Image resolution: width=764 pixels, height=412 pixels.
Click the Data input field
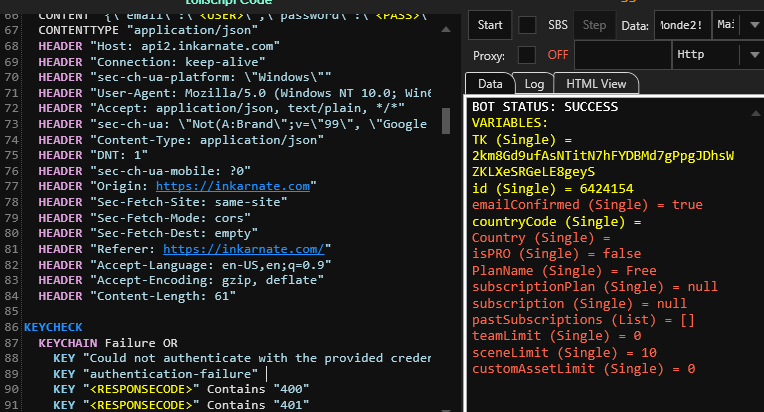[682, 25]
